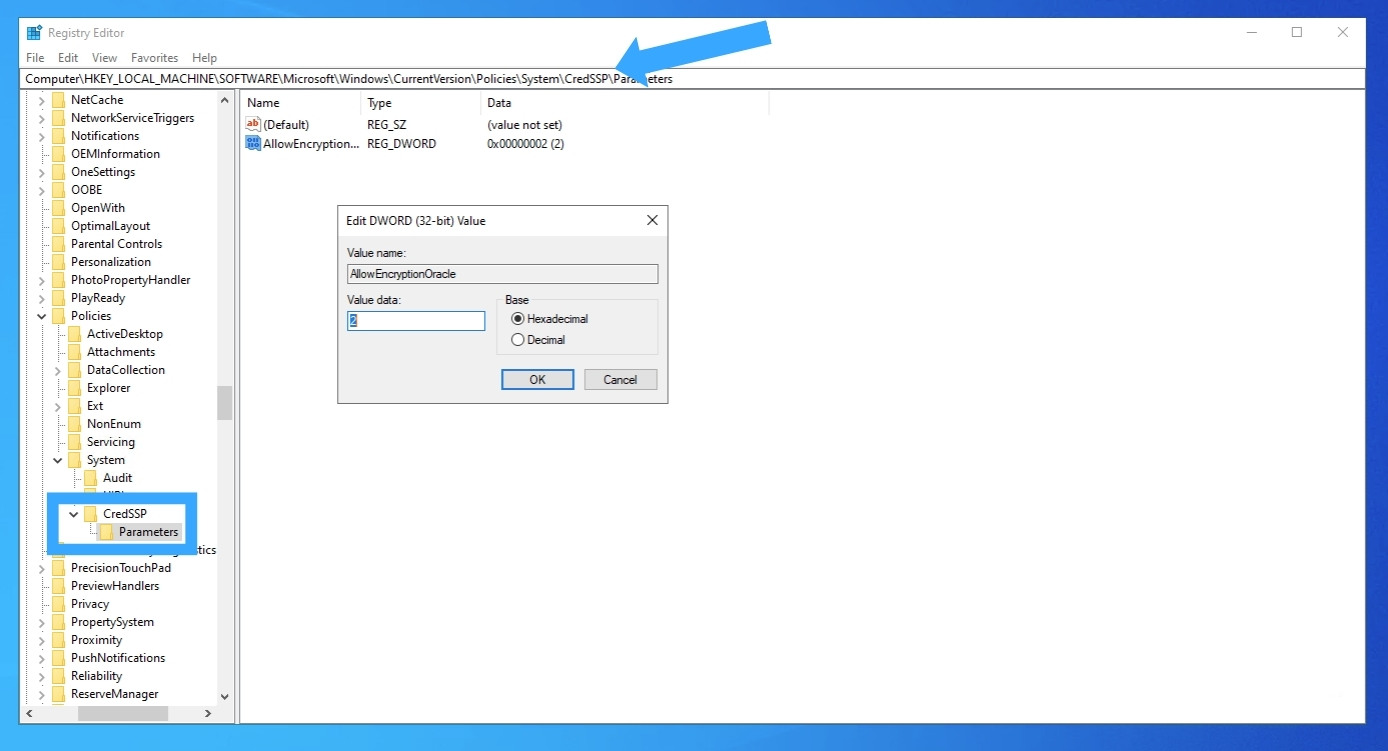Focus the Value data input field

coord(416,321)
